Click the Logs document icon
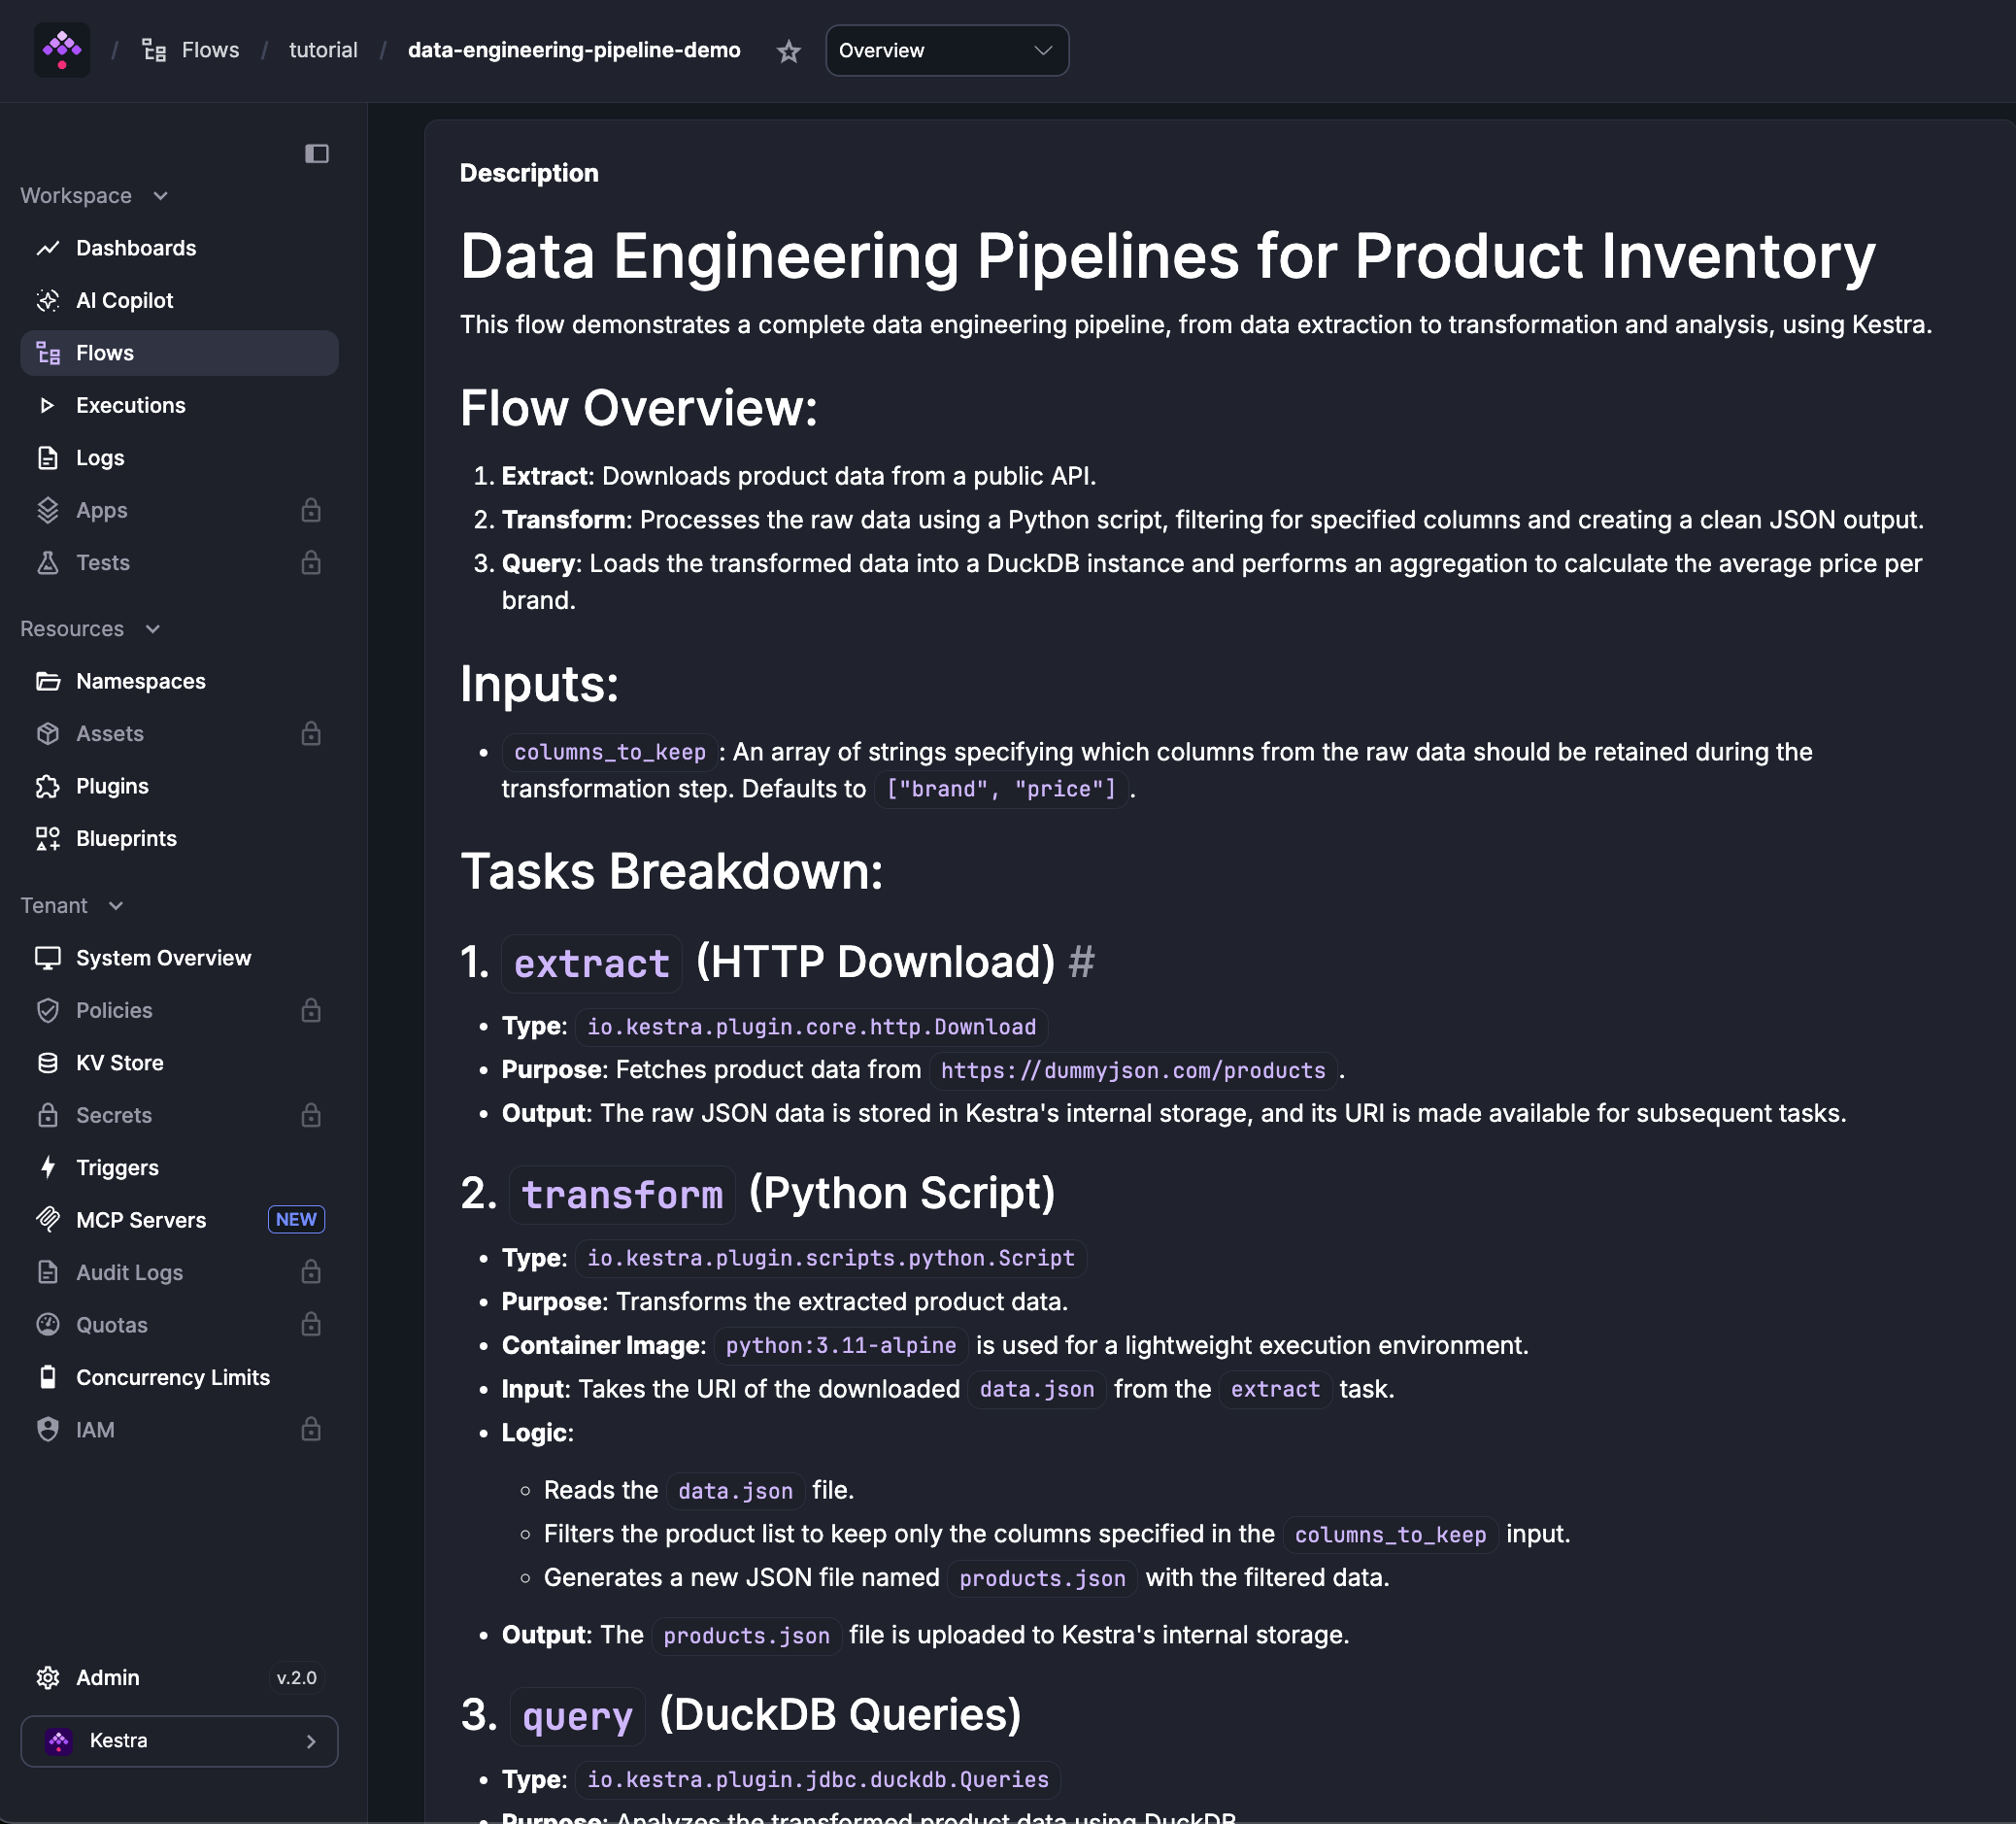The height and width of the screenshot is (1824, 2016). [48, 458]
